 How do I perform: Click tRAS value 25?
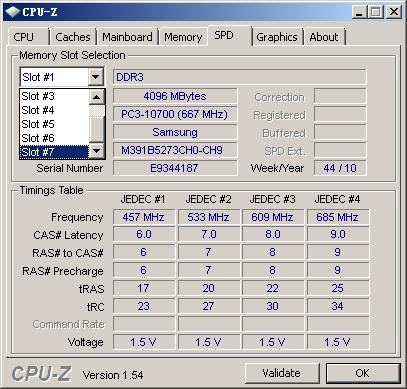point(338,288)
